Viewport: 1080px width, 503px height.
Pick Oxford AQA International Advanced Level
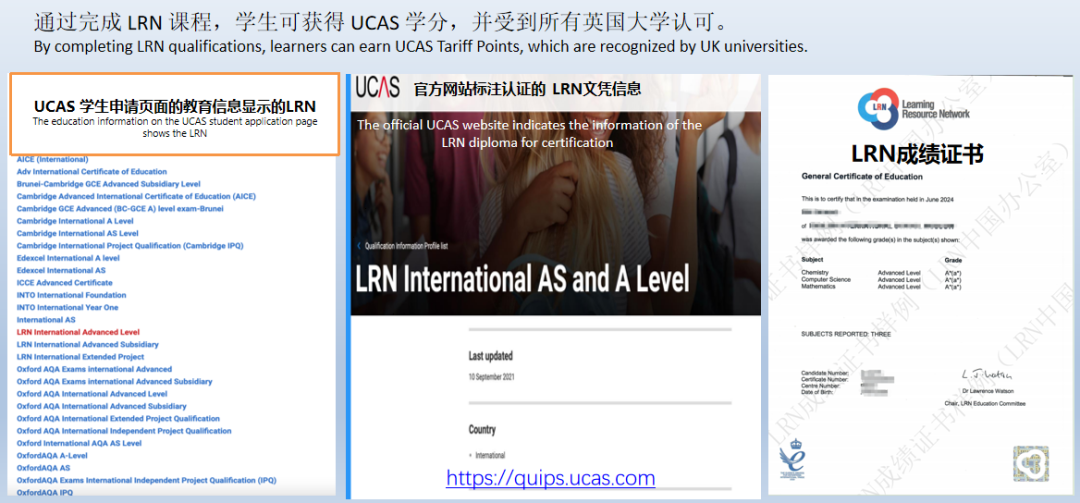92,394
